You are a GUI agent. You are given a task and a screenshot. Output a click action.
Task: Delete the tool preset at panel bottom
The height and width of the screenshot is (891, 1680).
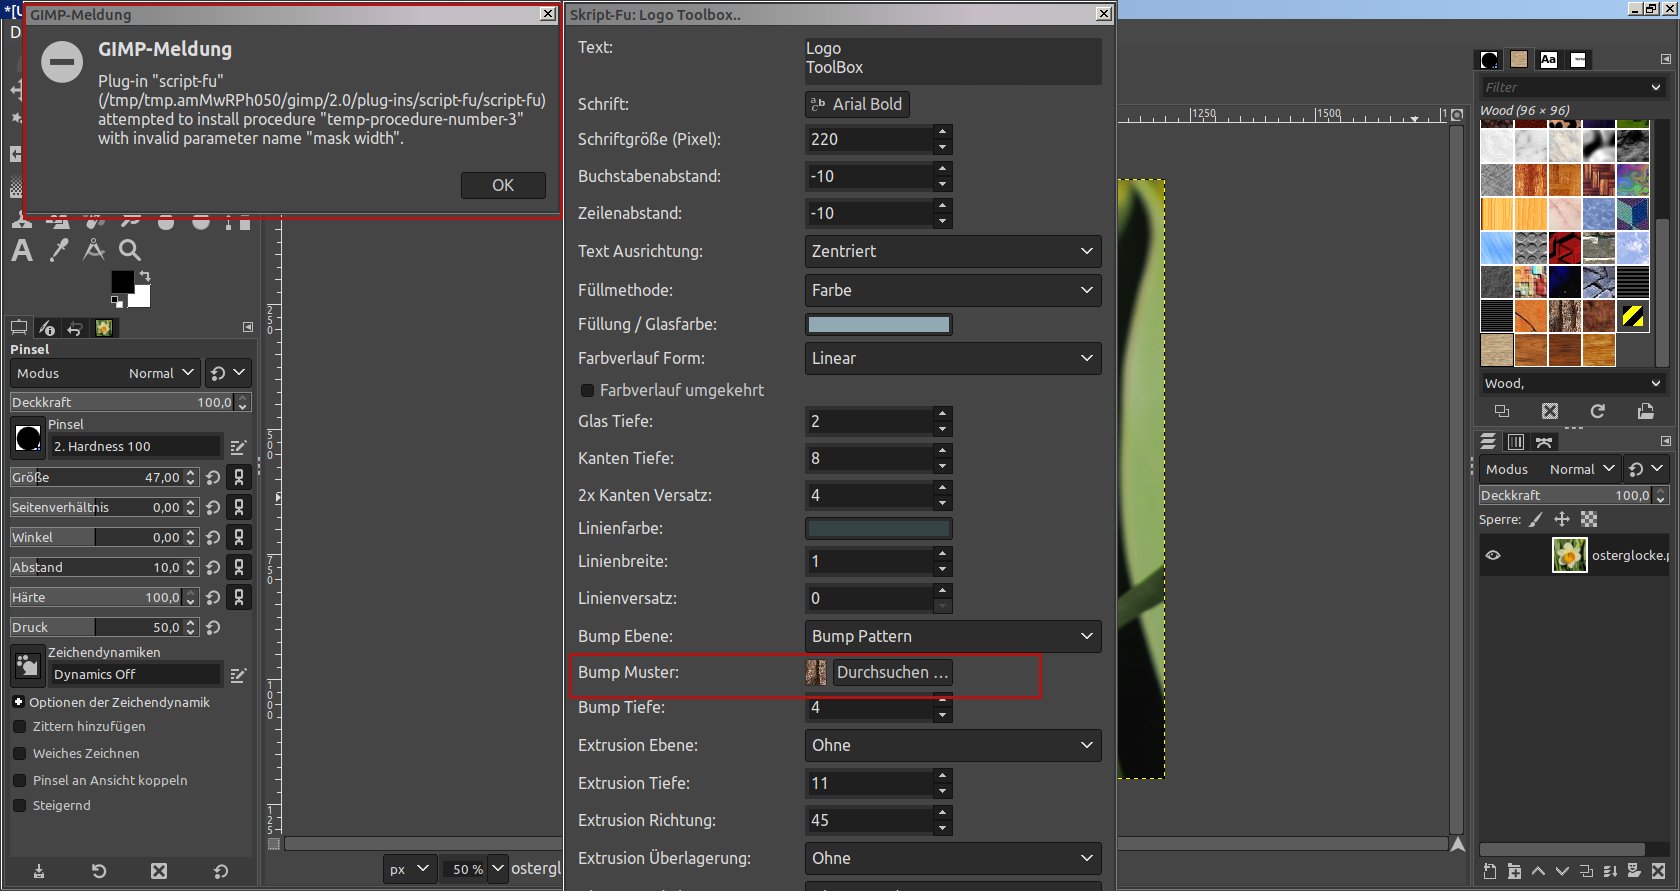159,871
